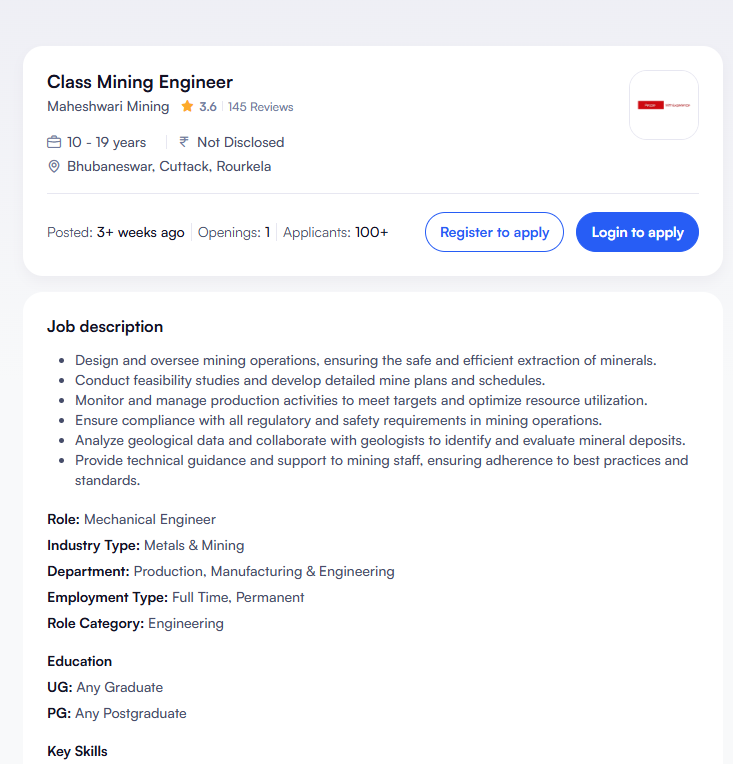
Task: Click the orange rating star icon
Action: [186, 106]
